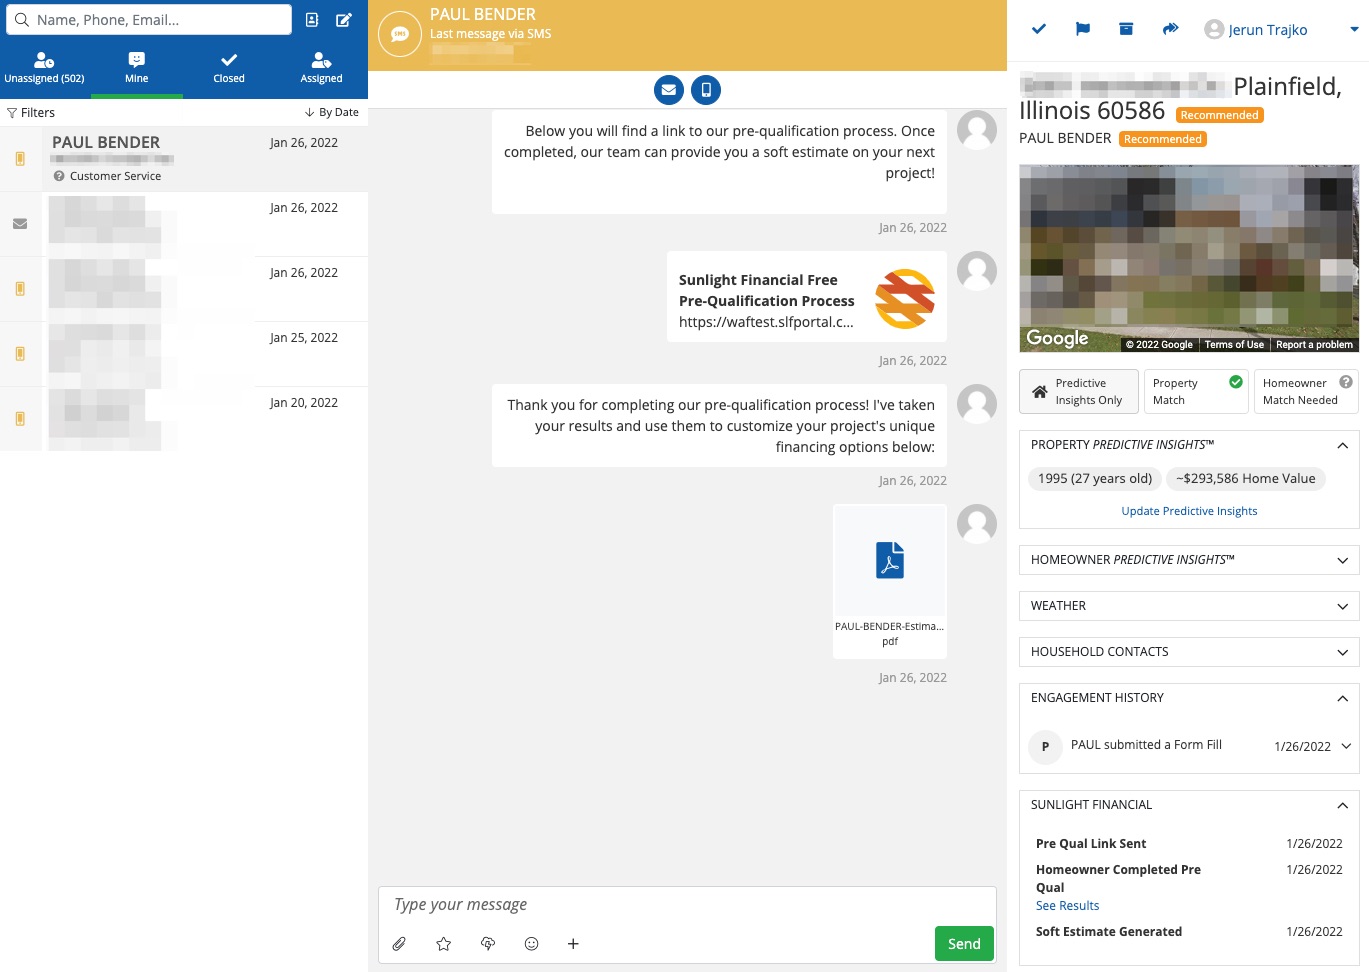
Task: Open the See Results link
Action: click(1067, 906)
